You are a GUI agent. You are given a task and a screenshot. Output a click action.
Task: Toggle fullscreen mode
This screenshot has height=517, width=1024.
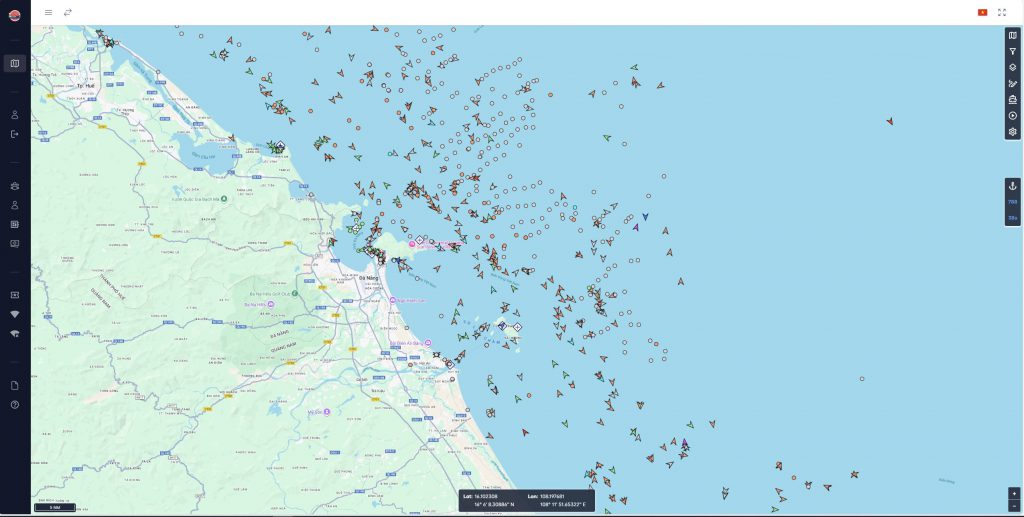pyautogui.click(x=1002, y=12)
